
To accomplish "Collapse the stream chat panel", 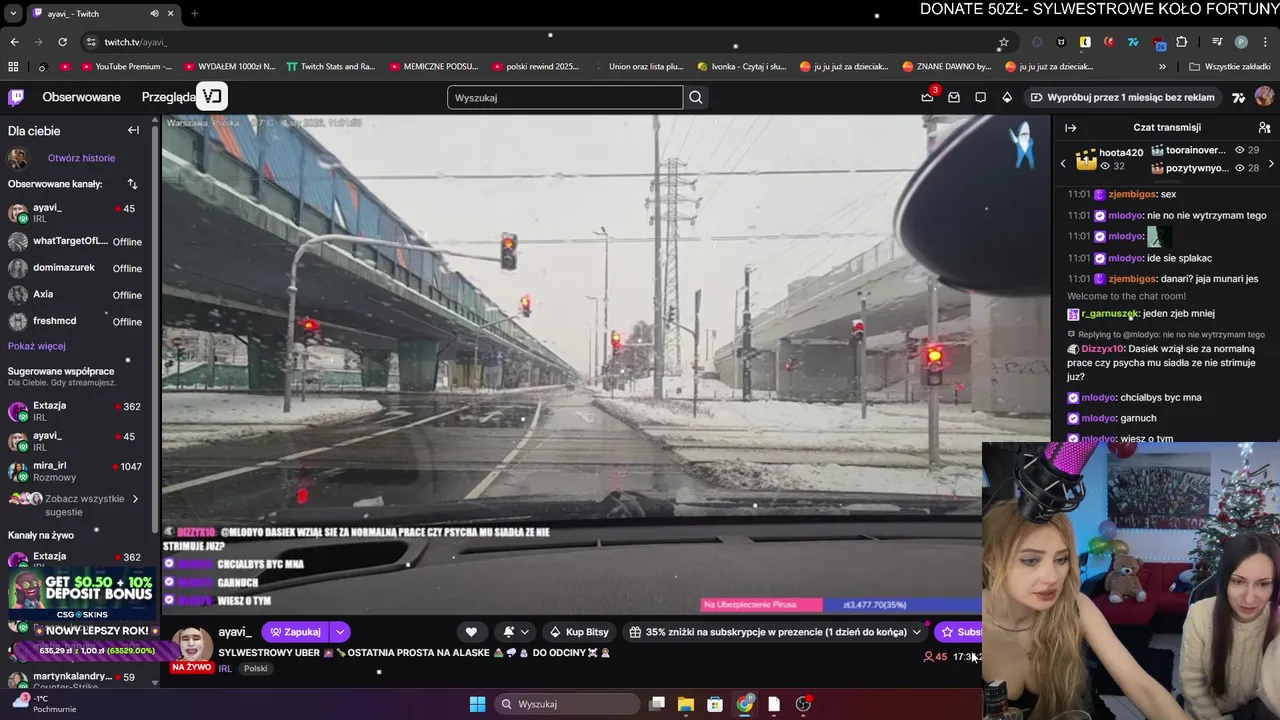I will [1070, 128].
